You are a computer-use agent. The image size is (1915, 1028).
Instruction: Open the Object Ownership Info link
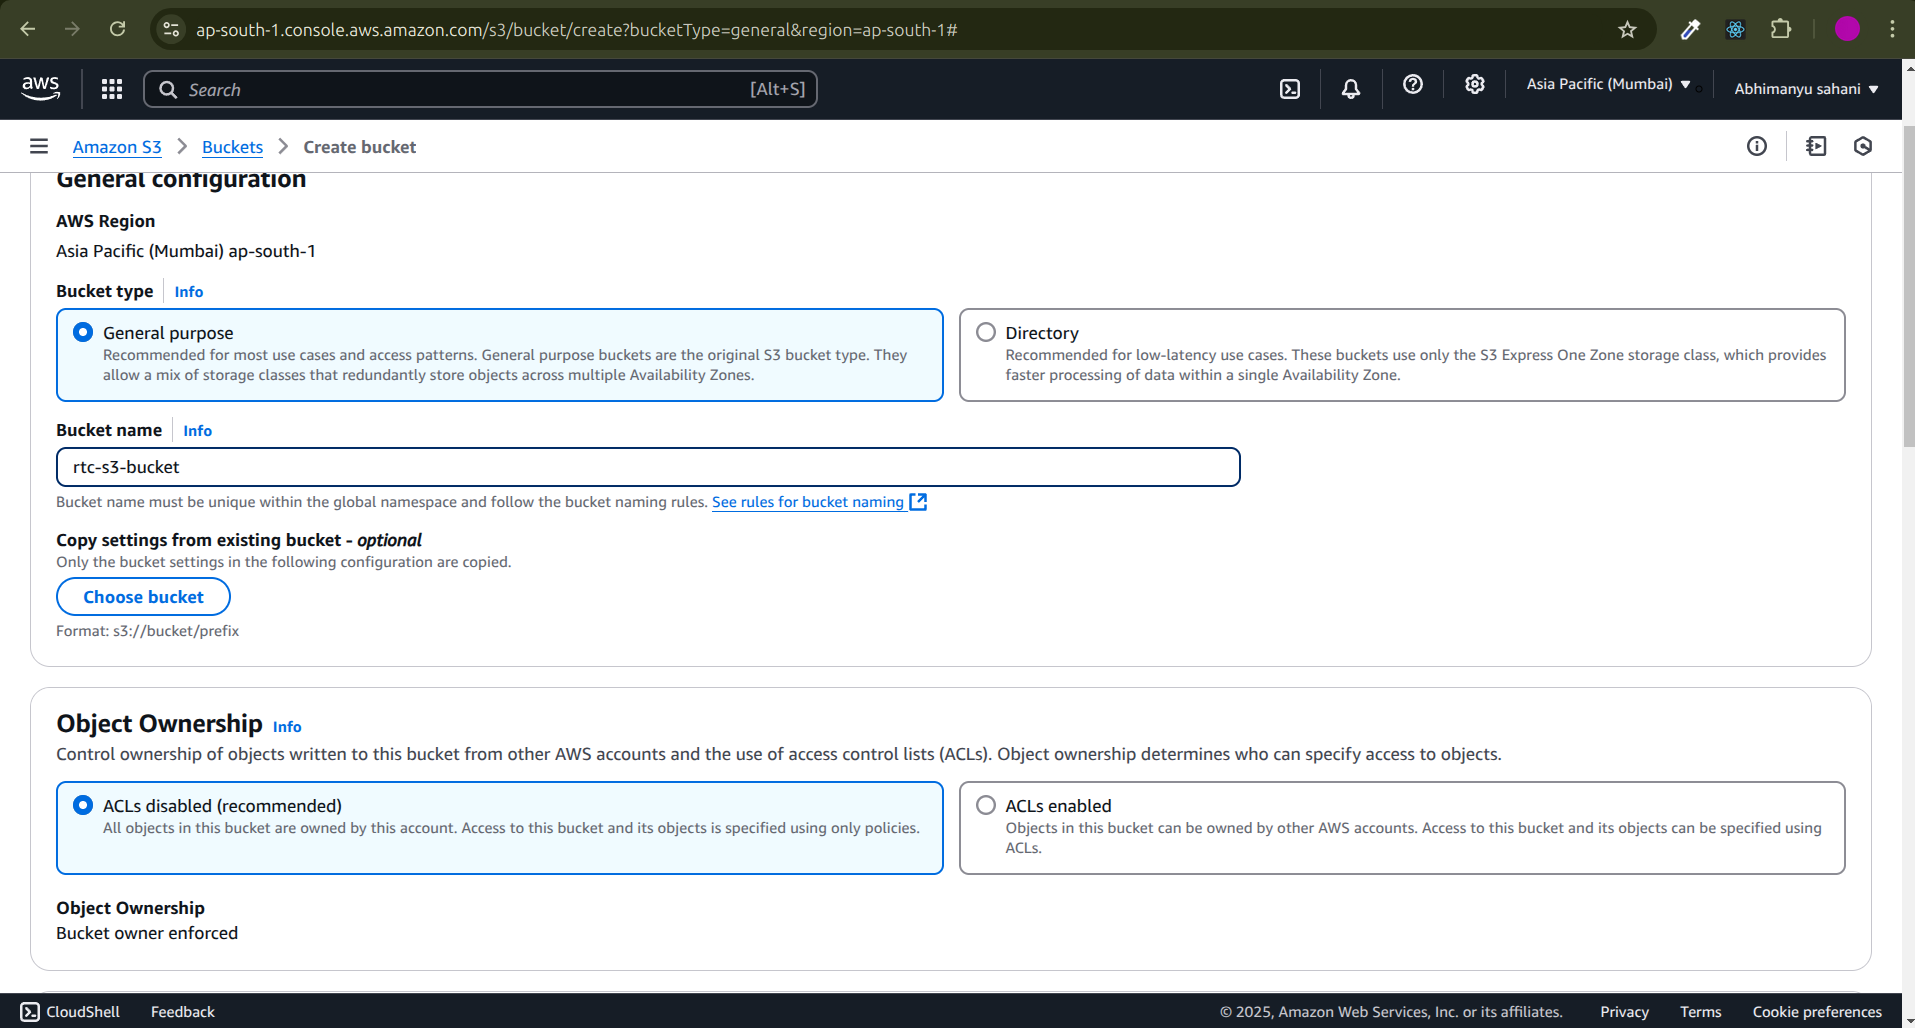pyautogui.click(x=287, y=727)
